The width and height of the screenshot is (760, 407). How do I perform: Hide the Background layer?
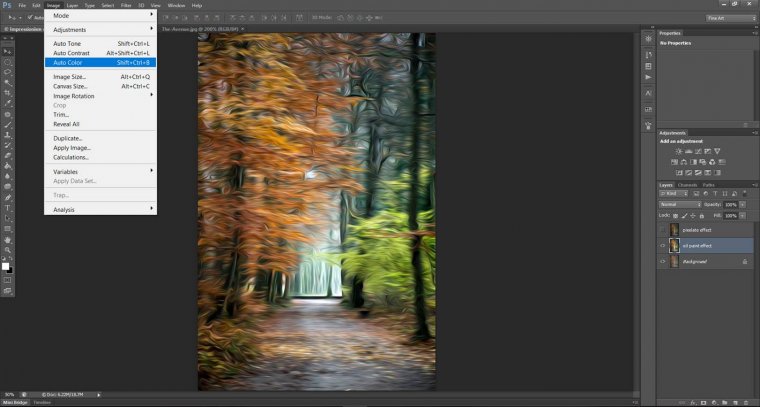click(x=663, y=262)
